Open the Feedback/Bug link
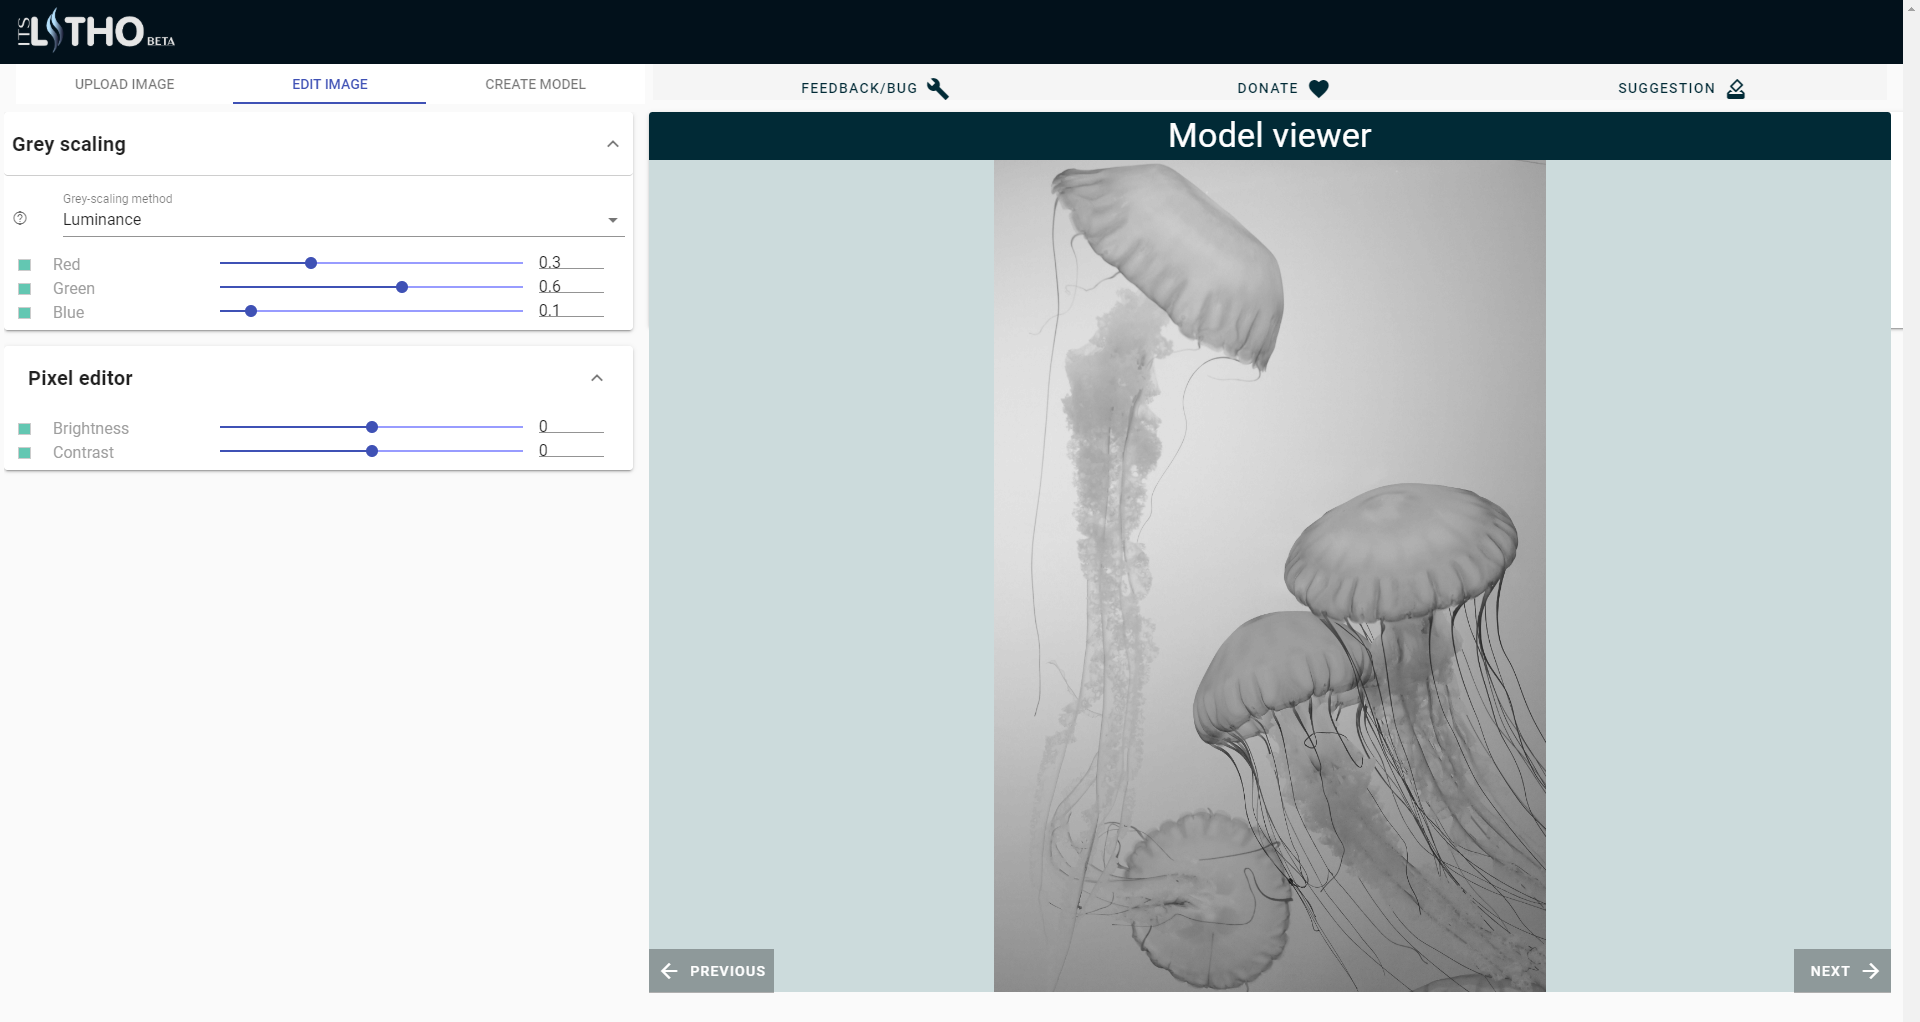The height and width of the screenshot is (1022, 1920). (859, 88)
